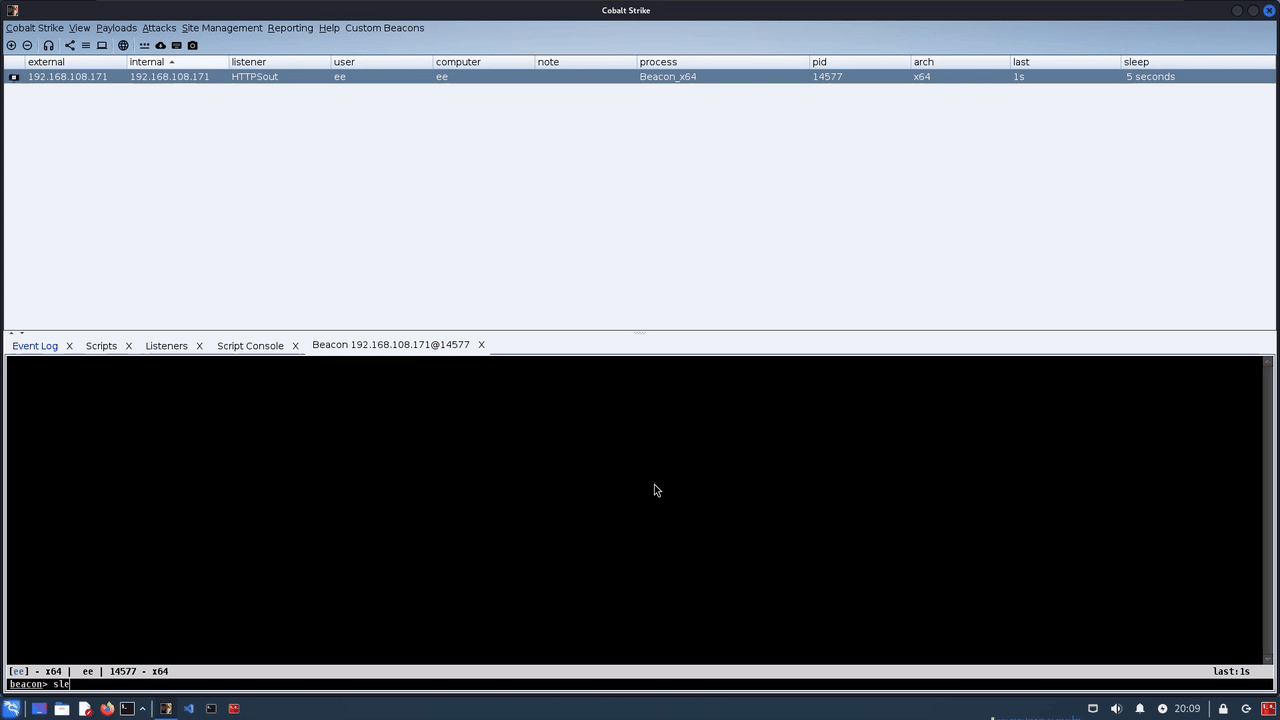Open the View menu
Image resolution: width=1280 pixels, height=720 pixels.
(79, 28)
